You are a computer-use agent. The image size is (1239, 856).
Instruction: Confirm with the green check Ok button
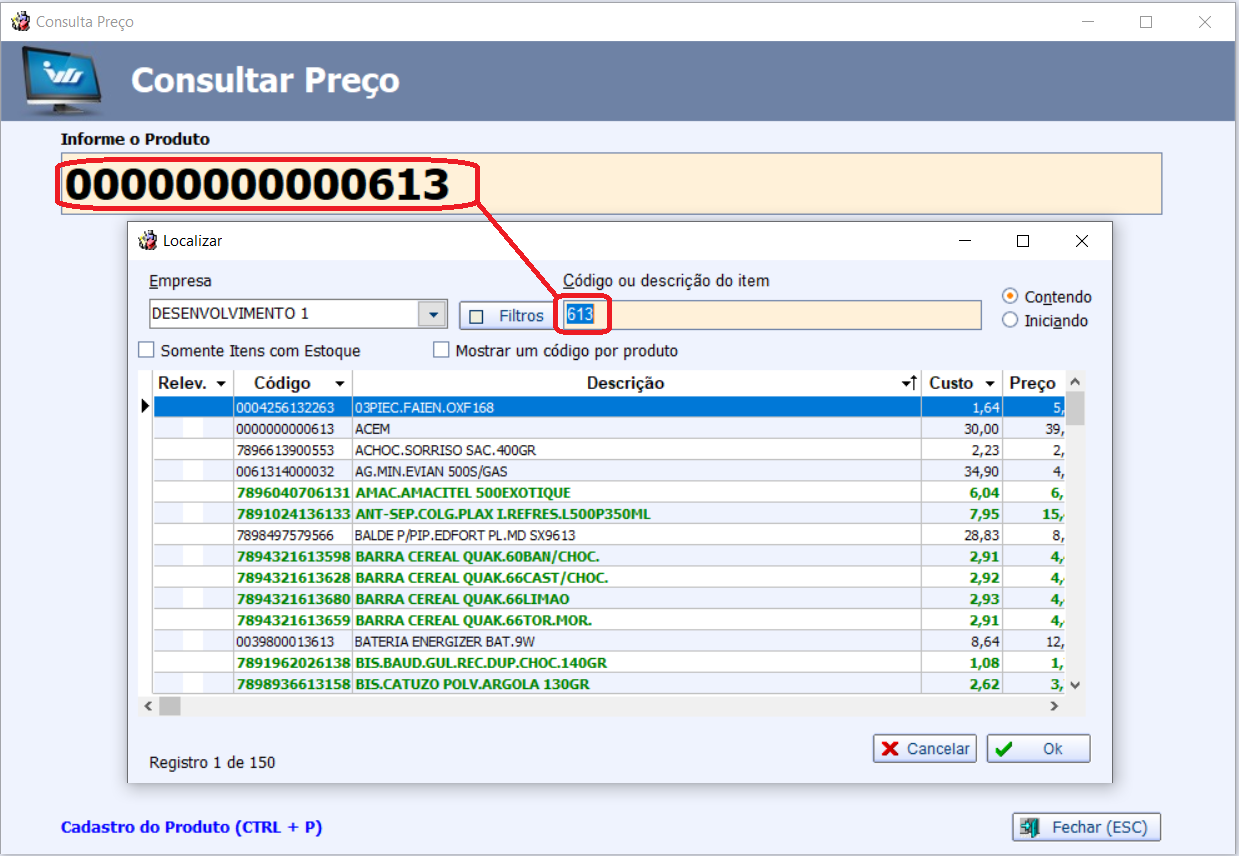(1038, 749)
